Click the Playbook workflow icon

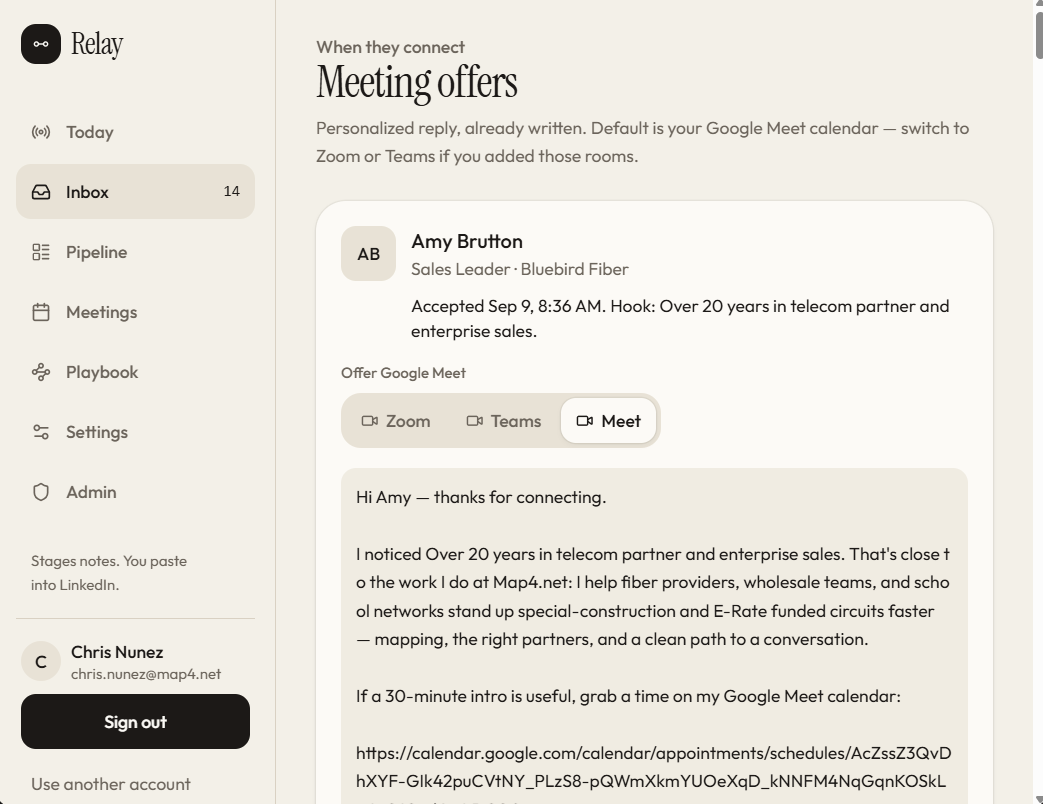click(x=41, y=372)
